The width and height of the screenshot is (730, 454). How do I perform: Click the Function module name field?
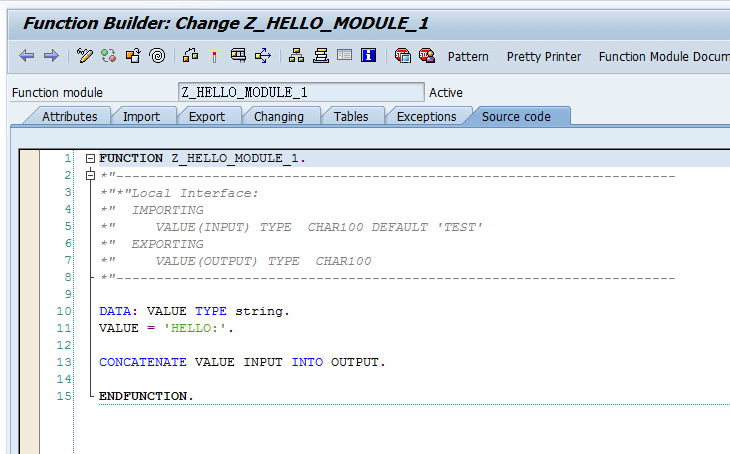(x=300, y=92)
